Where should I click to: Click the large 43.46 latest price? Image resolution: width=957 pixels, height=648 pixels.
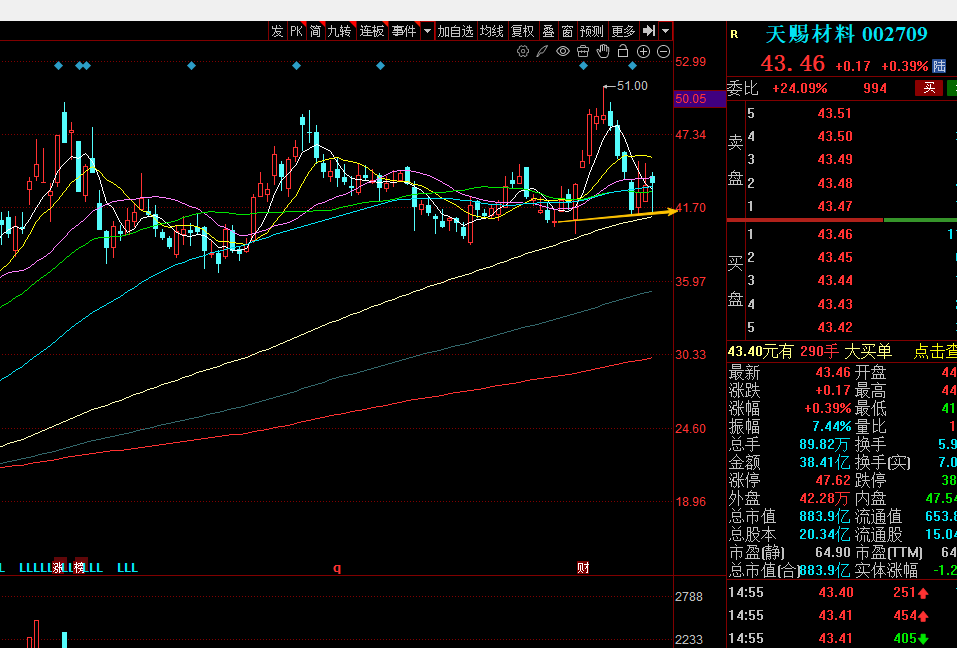[x=793, y=63]
